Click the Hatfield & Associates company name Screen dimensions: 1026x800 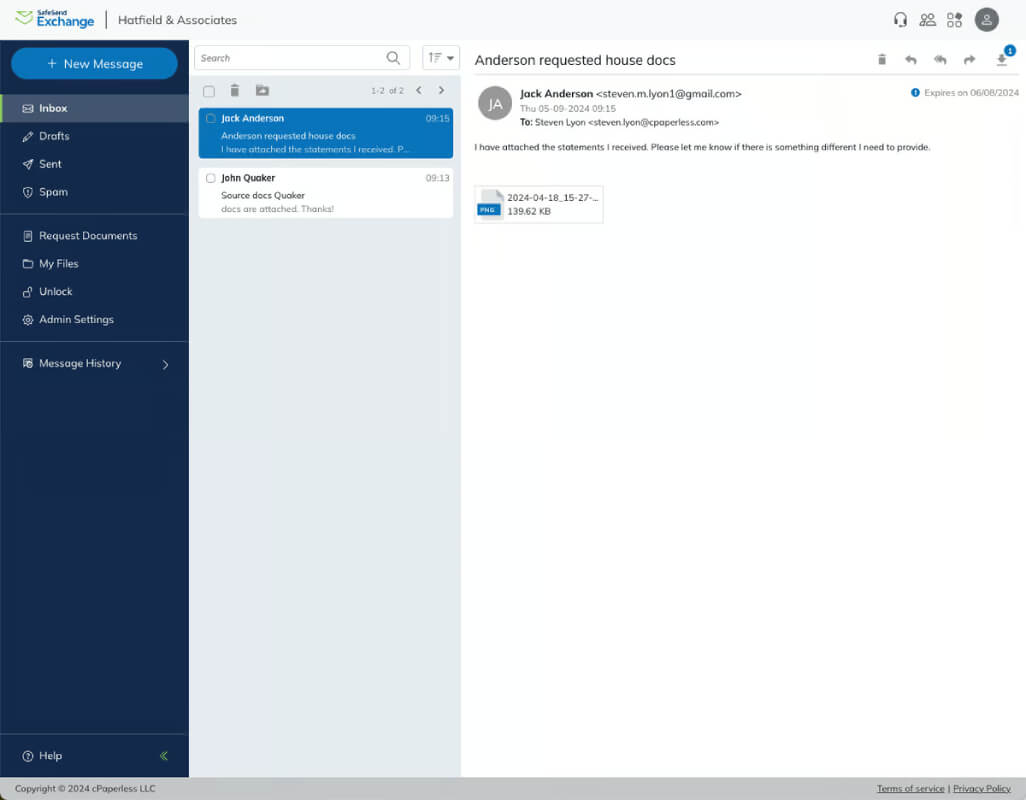point(177,20)
